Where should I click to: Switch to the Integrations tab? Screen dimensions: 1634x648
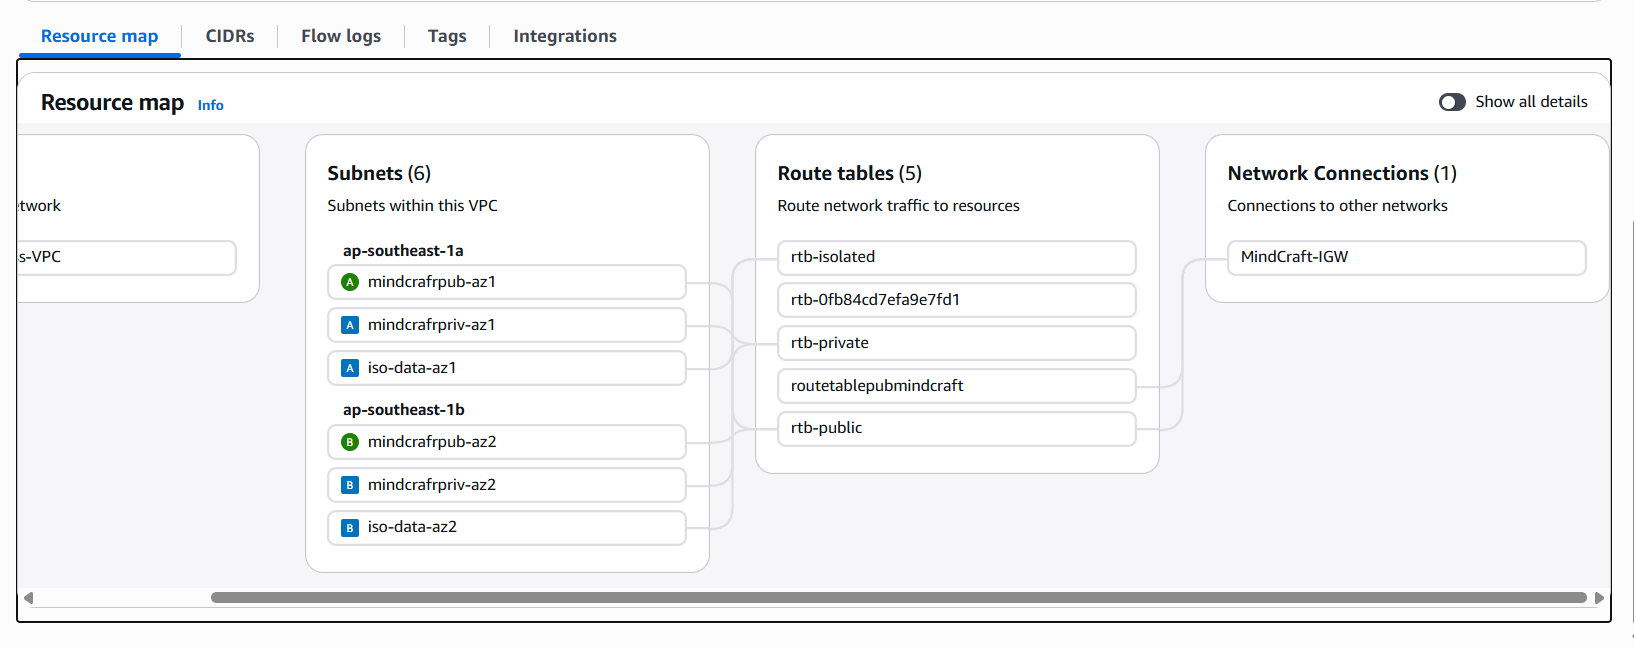(x=565, y=36)
